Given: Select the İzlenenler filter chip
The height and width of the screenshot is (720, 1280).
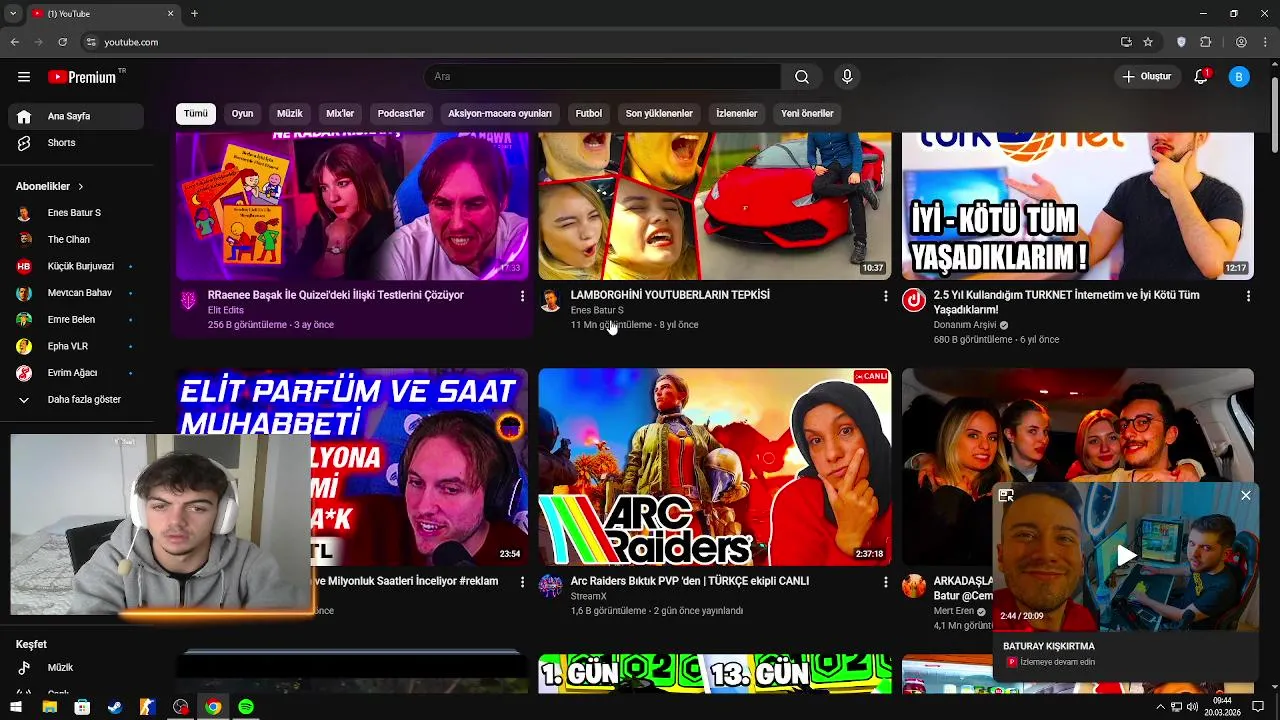Looking at the screenshot, I should point(737,114).
